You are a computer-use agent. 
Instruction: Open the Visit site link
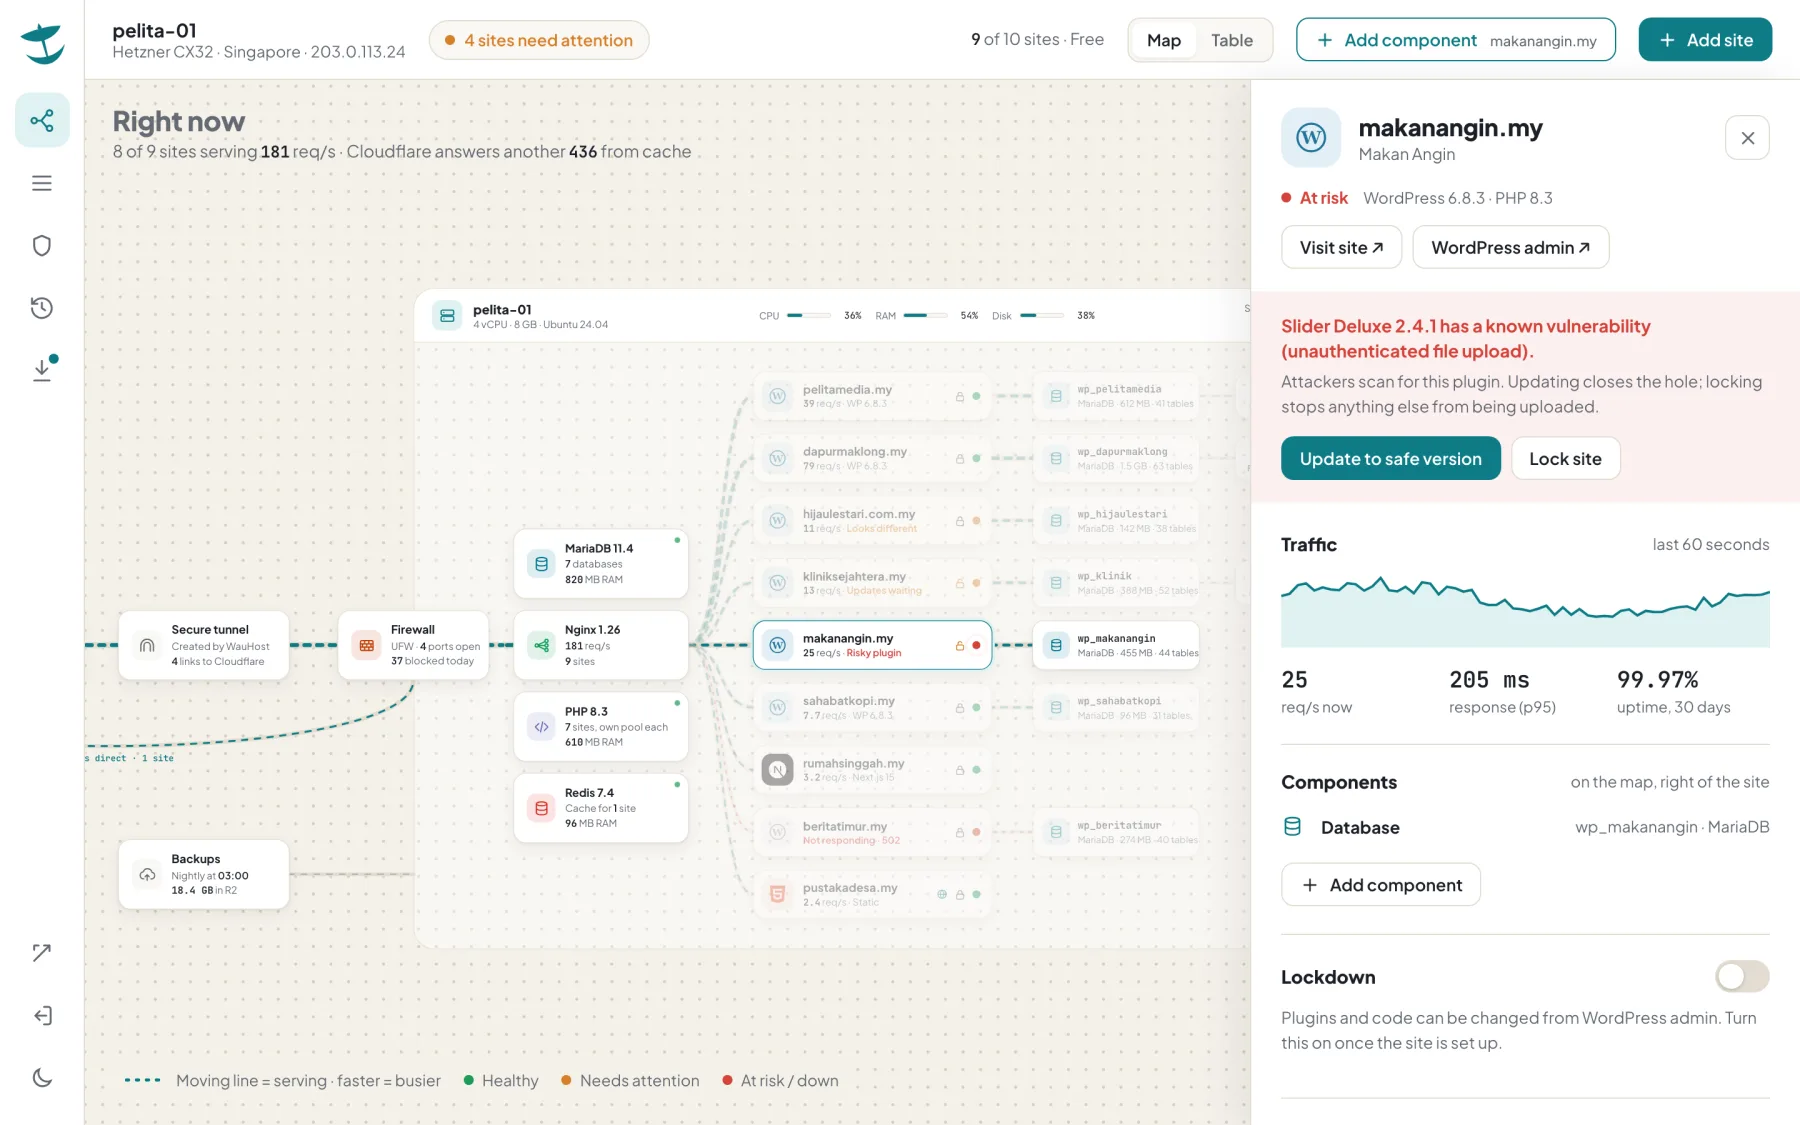coord(1341,247)
